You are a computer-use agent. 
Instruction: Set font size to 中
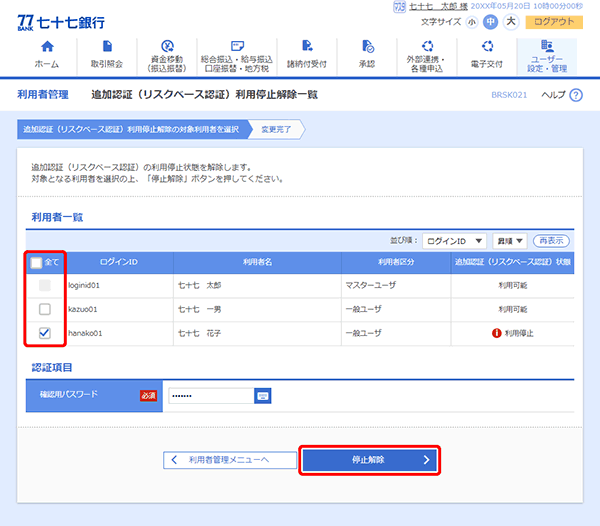point(490,22)
